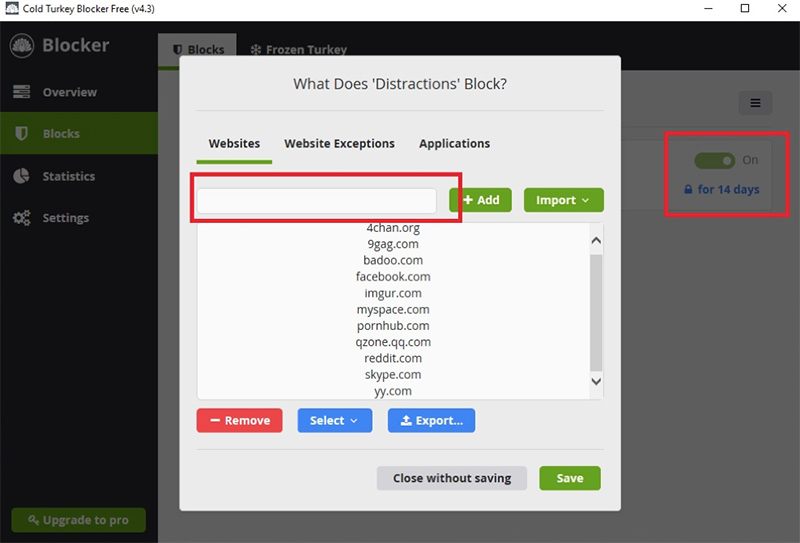Click the website address input field
This screenshot has width=800, height=543.
(x=316, y=200)
